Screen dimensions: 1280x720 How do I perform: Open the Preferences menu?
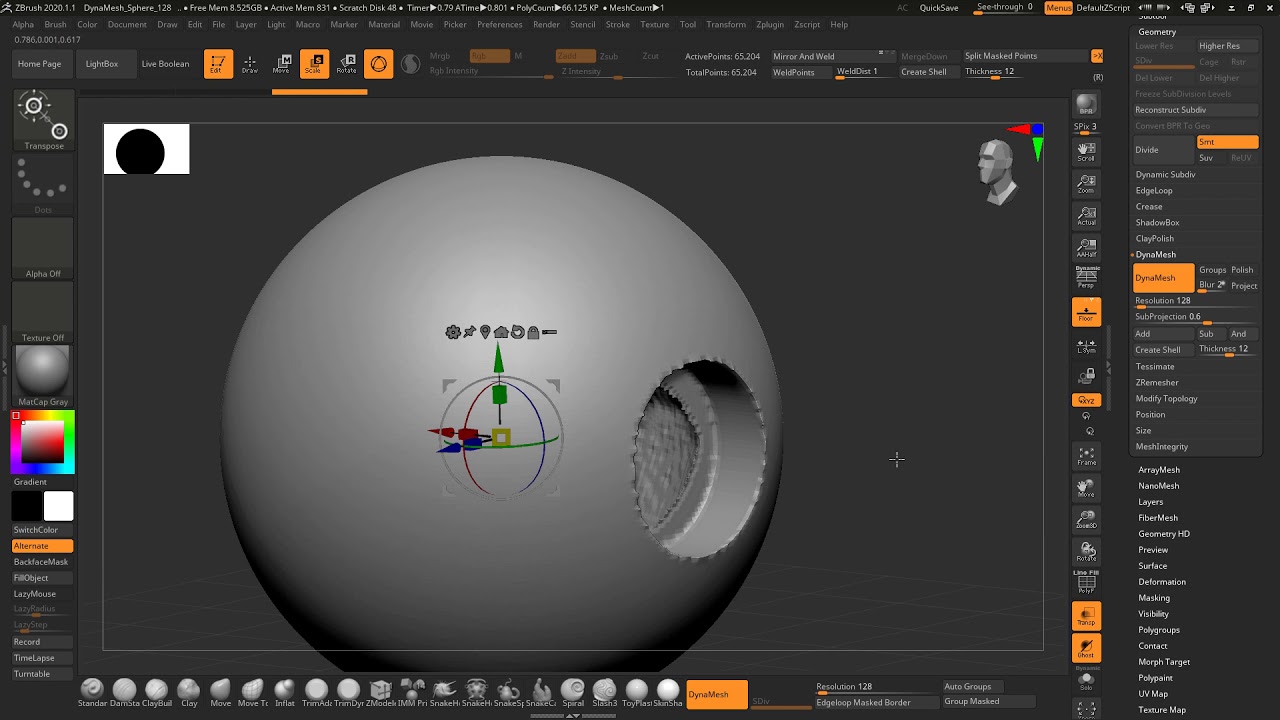click(499, 24)
